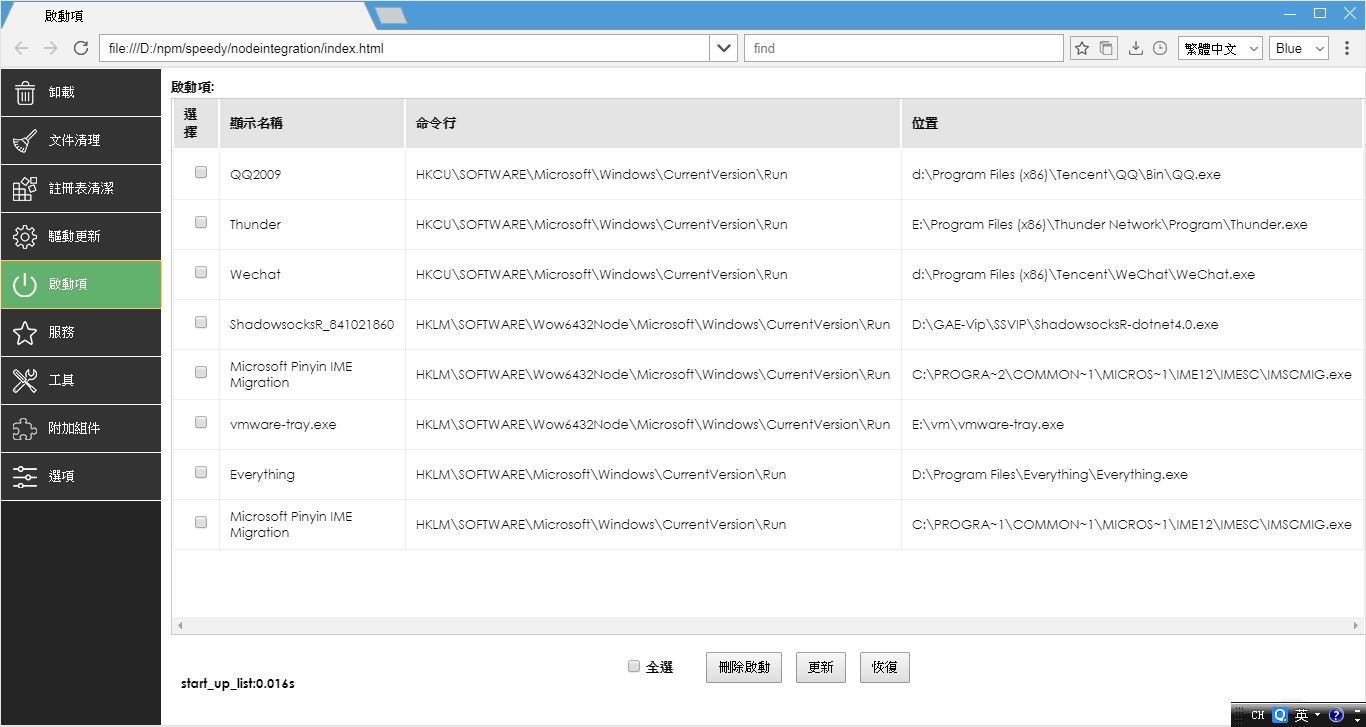The height and width of the screenshot is (727, 1366).
Task: Click the 選擇 column header
Action: coord(196,124)
